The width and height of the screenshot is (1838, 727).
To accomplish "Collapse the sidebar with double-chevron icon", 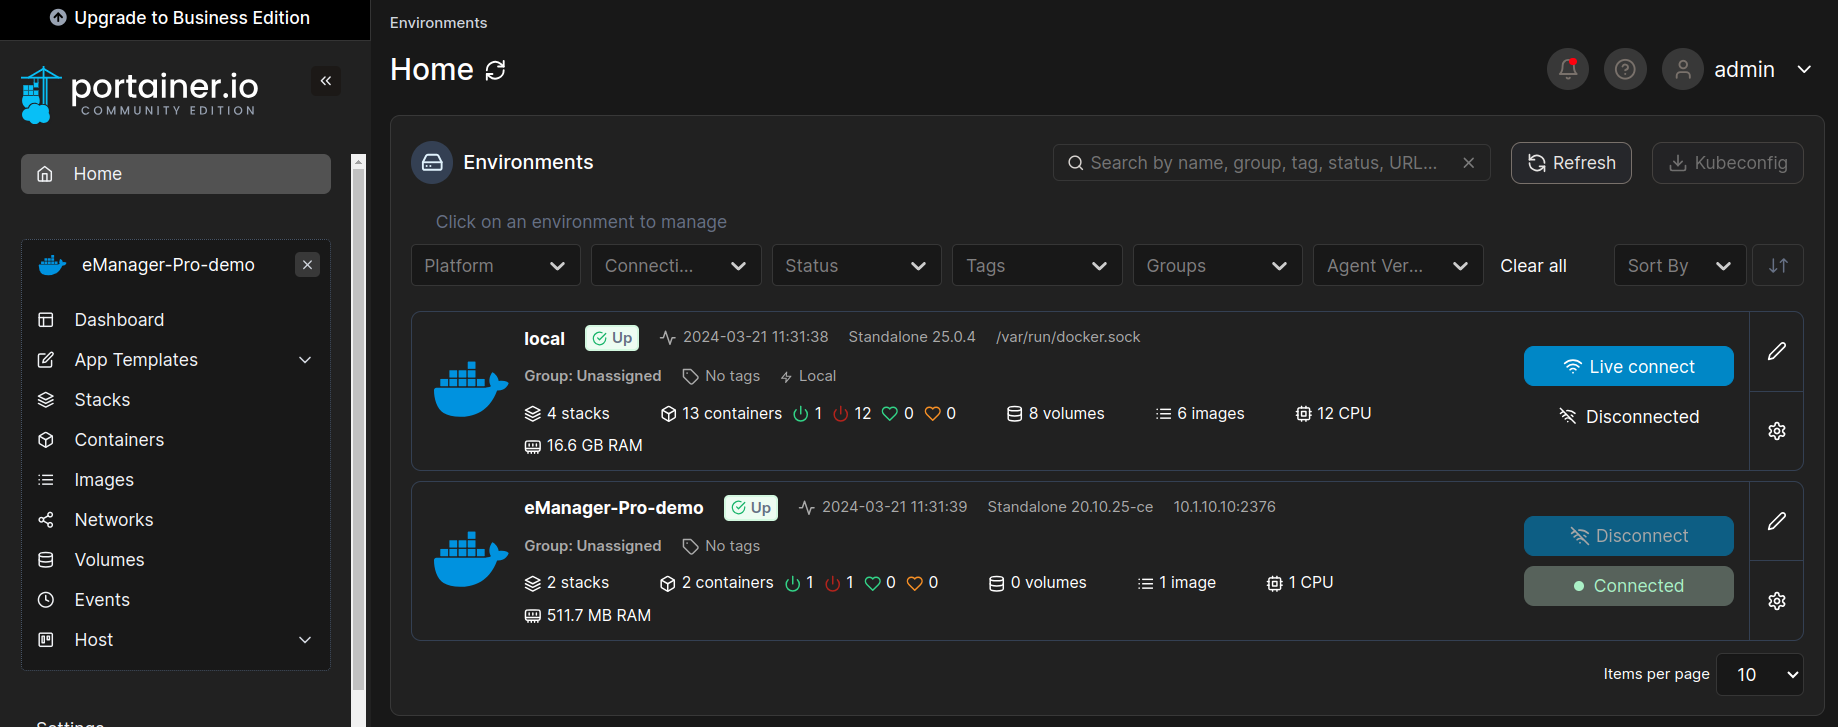I will click(x=326, y=81).
